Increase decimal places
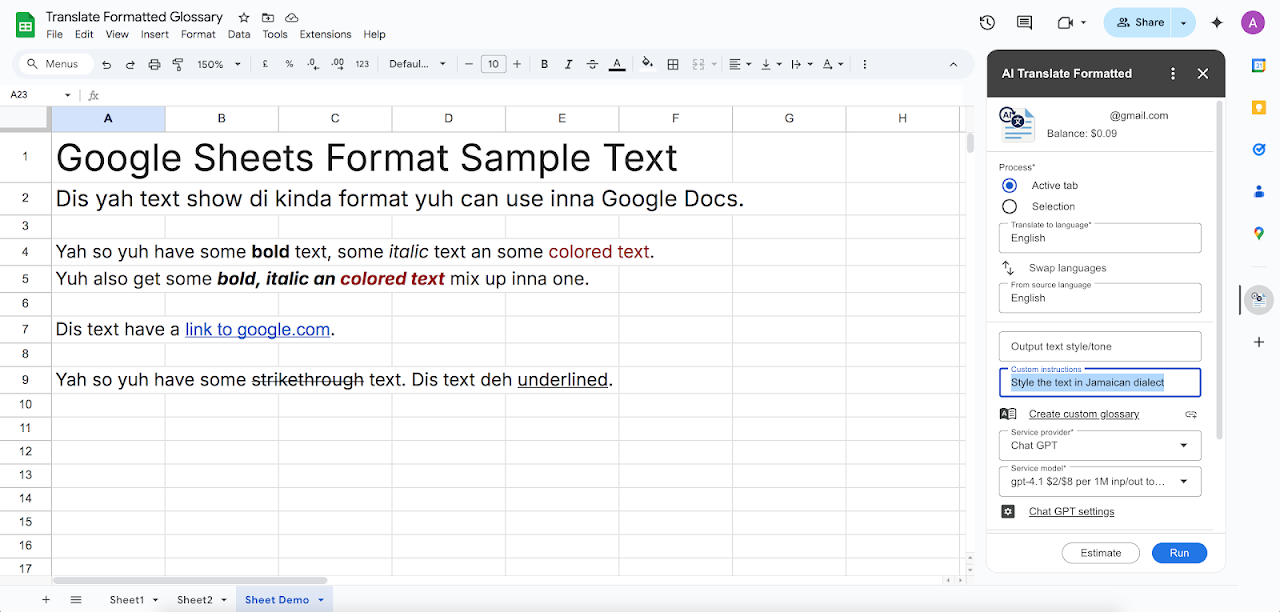Screen dimensions: 1280x612 tap(337, 64)
